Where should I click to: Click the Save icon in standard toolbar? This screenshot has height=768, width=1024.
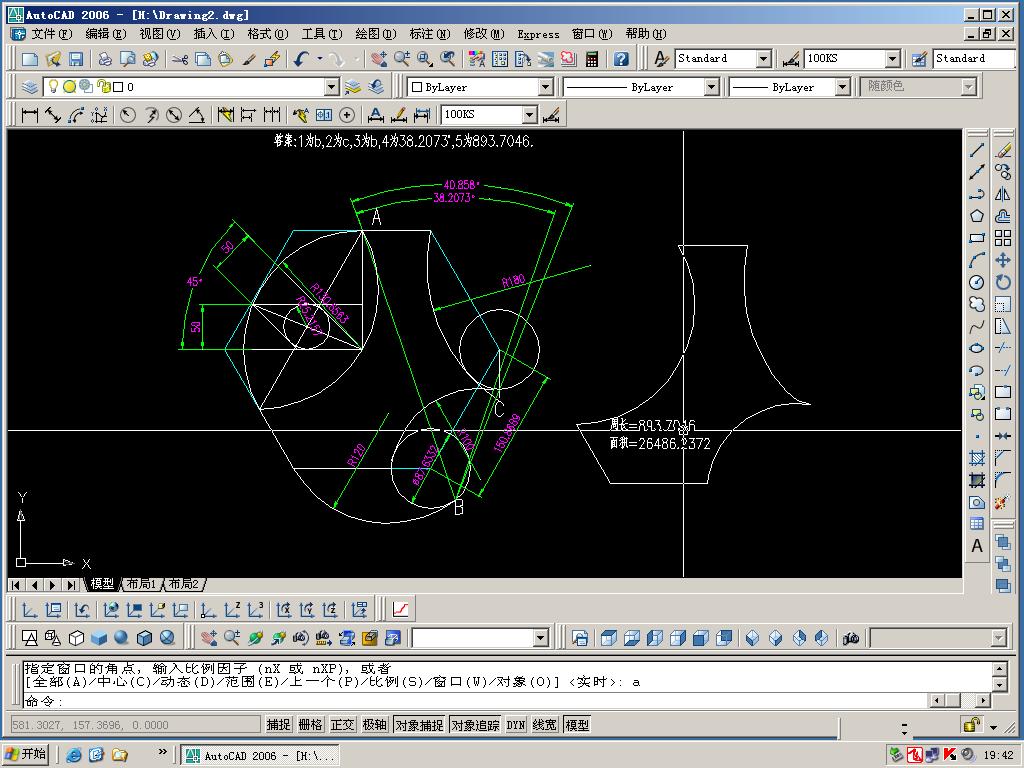[x=76, y=59]
